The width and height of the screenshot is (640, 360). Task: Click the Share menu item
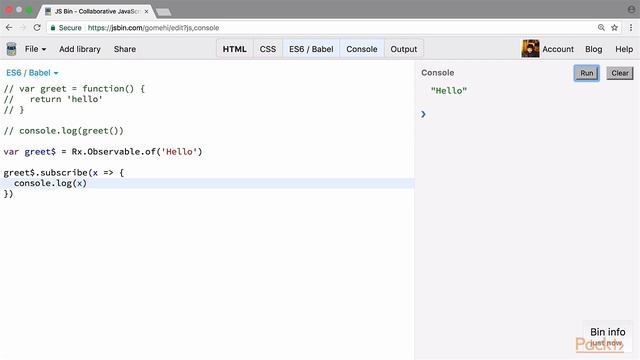125,49
